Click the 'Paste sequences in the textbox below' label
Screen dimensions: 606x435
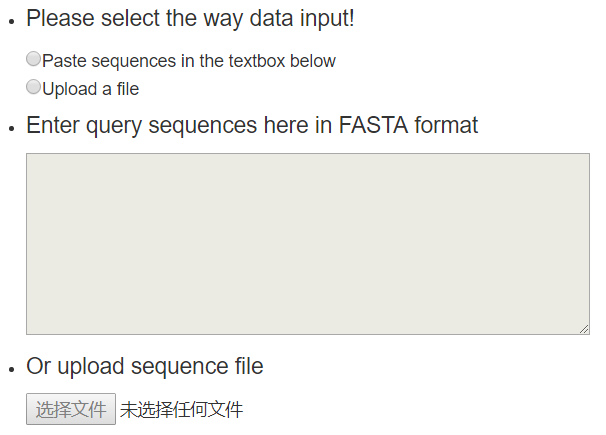(x=189, y=61)
